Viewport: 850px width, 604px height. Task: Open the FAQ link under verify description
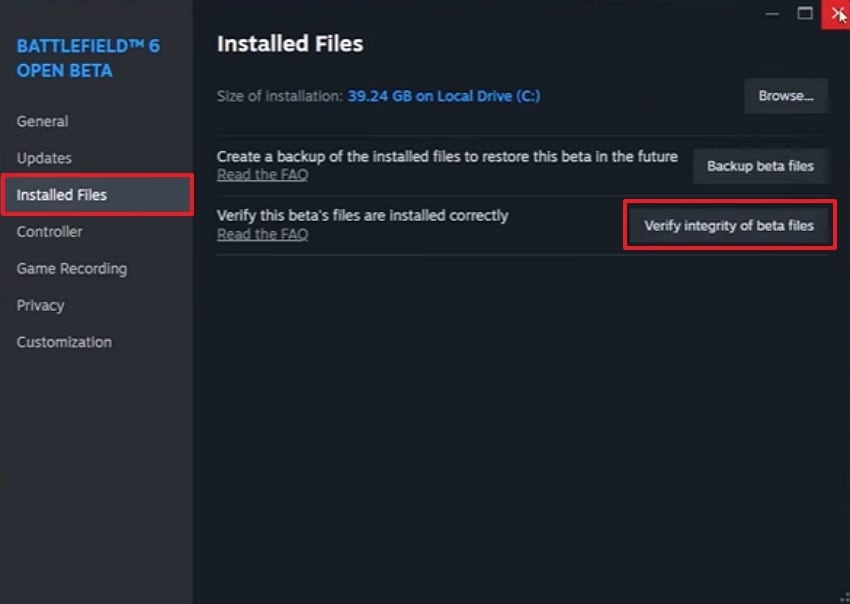click(262, 234)
